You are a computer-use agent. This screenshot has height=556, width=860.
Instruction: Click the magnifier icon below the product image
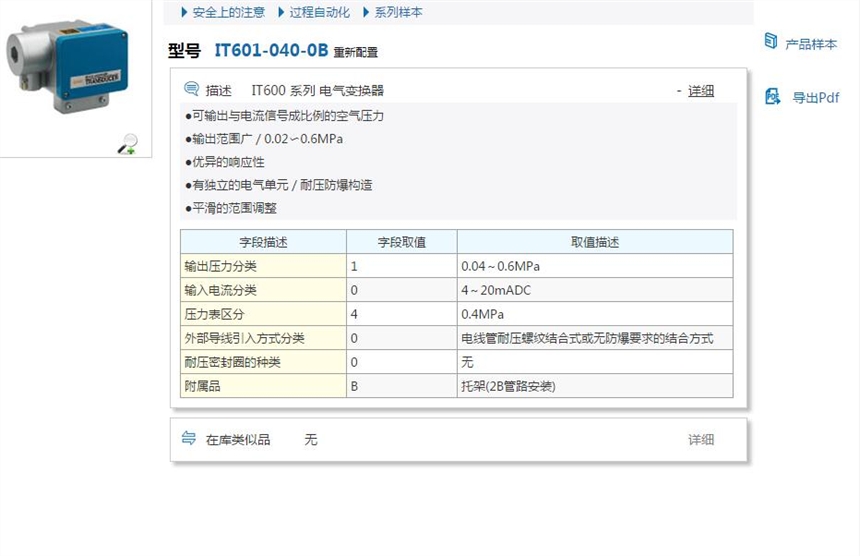click(x=127, y=144)
